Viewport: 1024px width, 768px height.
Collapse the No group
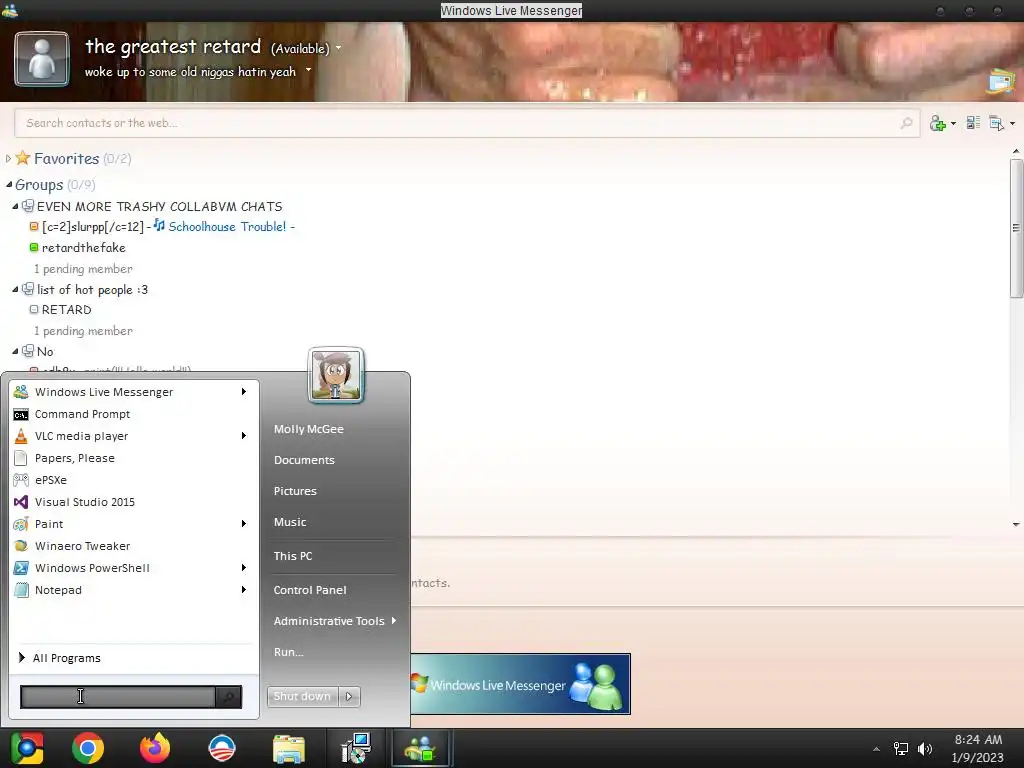pyautogui.click(x=16, y=351)
